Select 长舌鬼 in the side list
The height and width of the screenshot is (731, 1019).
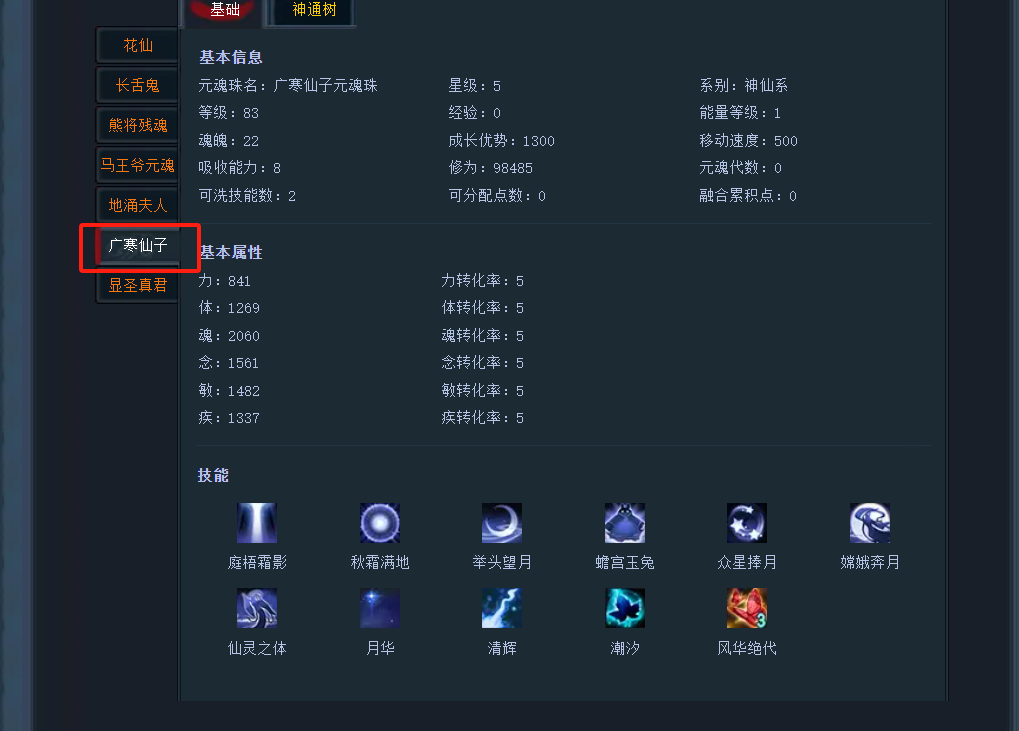coord(138,85)
